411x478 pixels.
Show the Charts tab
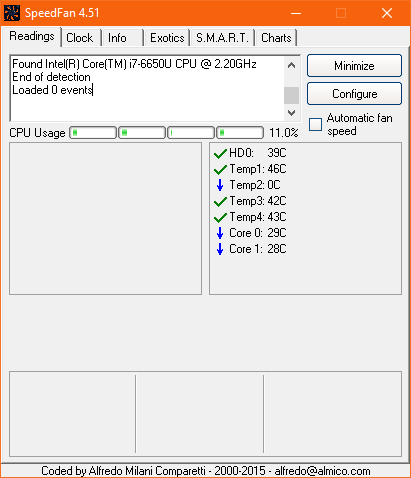[276, 38]
